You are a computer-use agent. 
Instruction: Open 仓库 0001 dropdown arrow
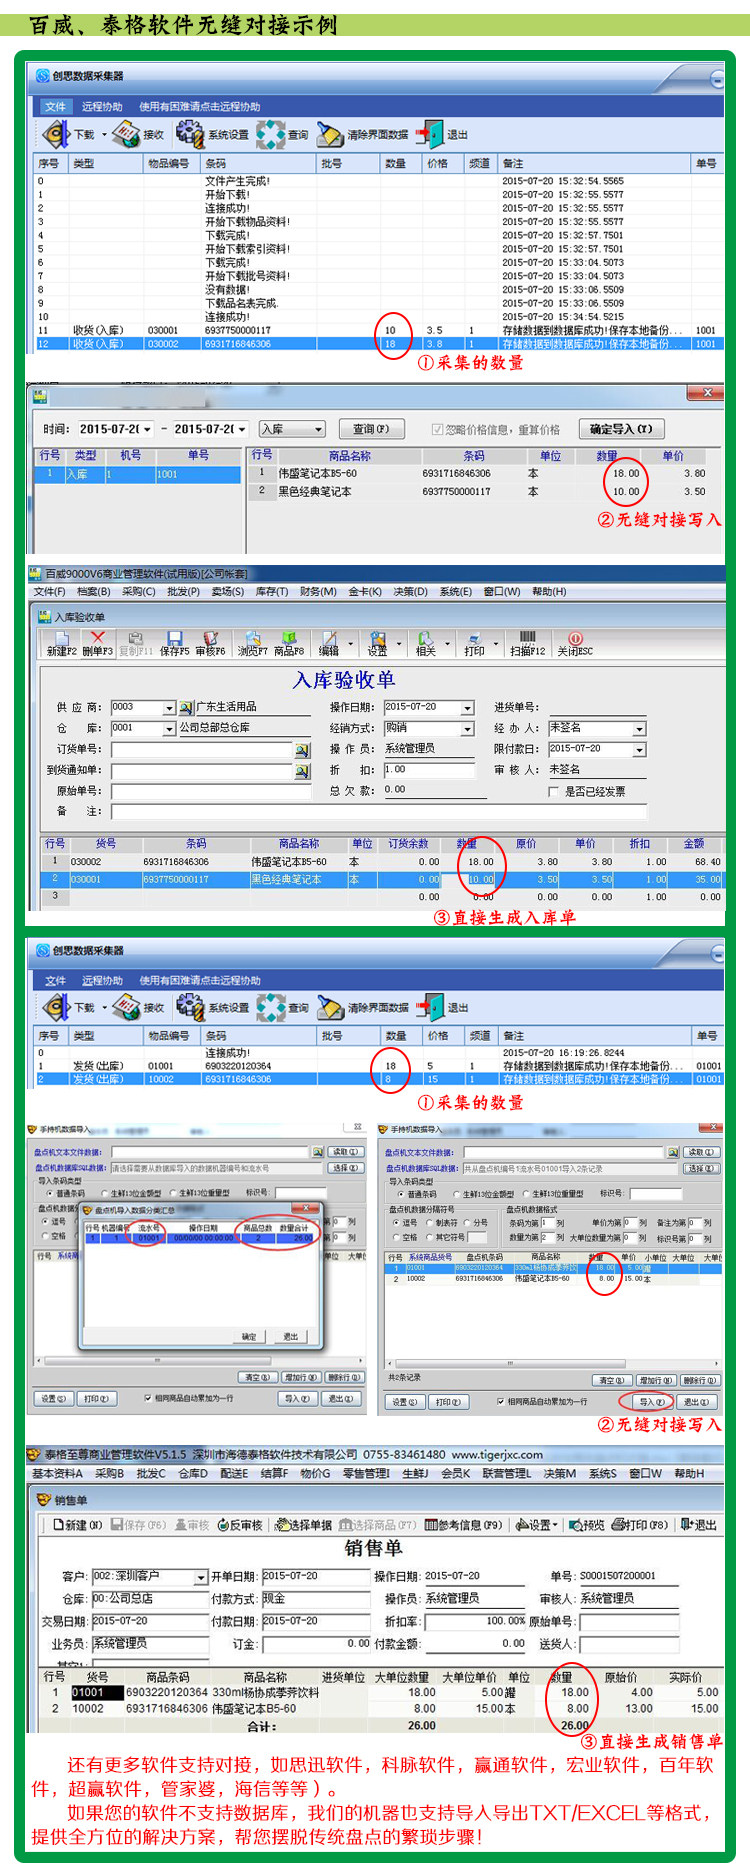click(x=169, y=729)
